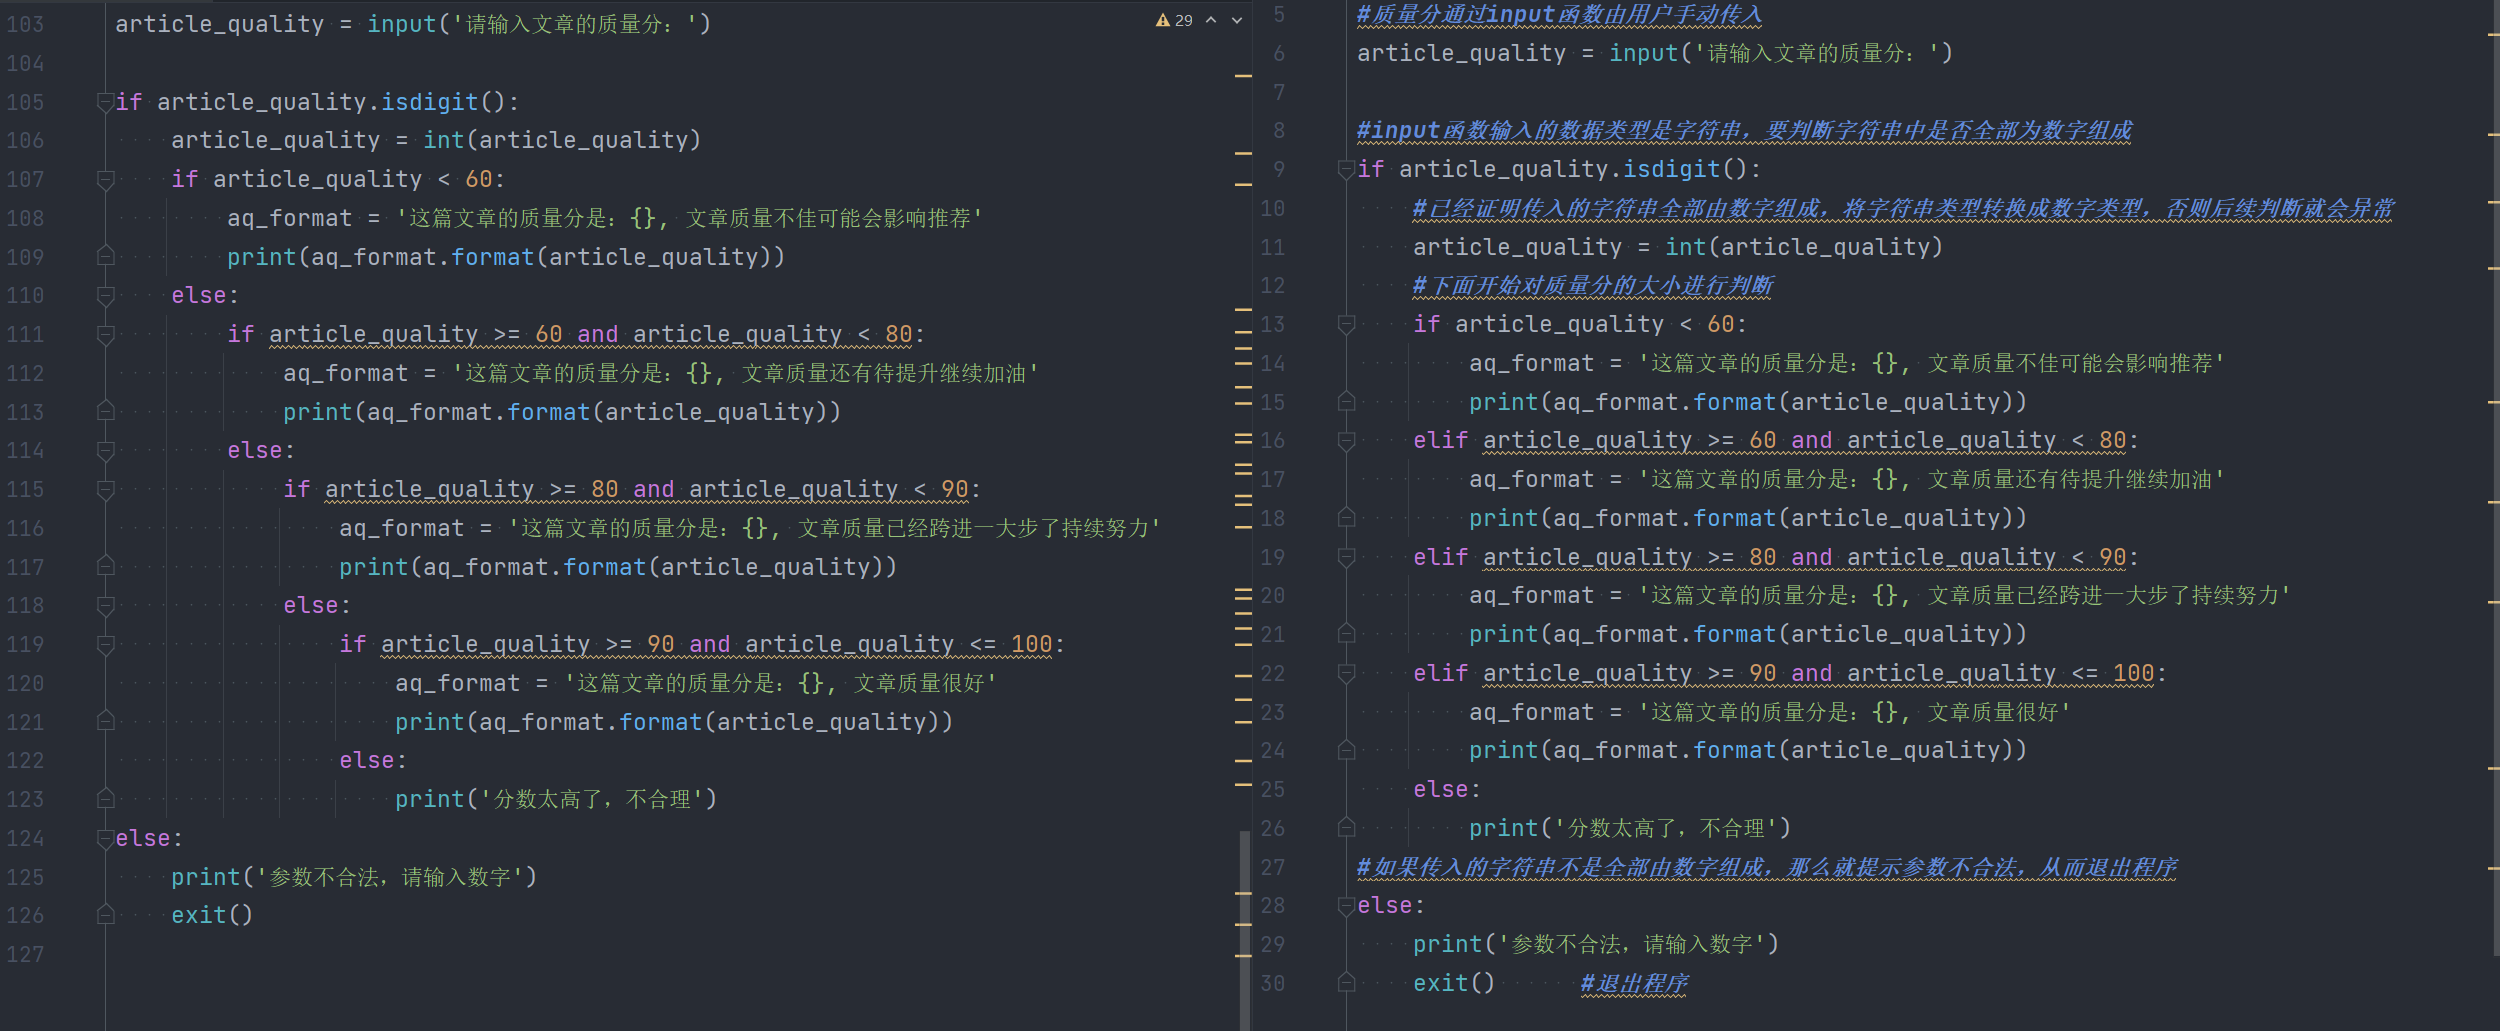Click 'int(article_quality)' on left line 106
Image resolution: width=2500 pixels, height=1031 pixels.
click(562, 140)
